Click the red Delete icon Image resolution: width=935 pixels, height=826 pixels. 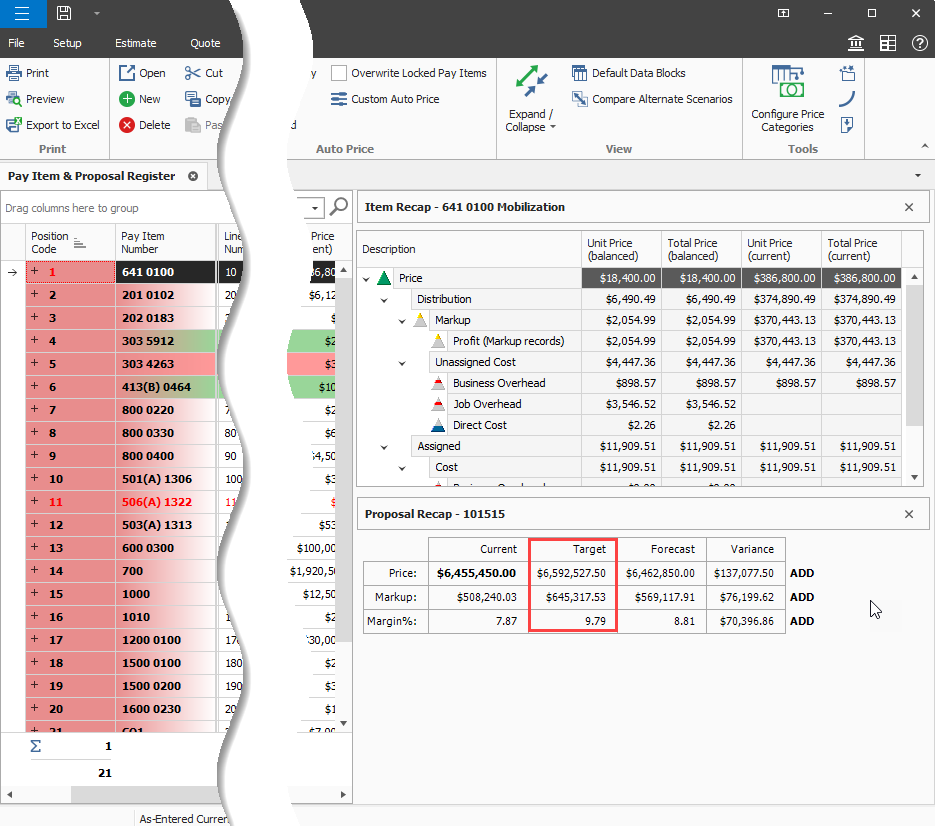point(127,125)
